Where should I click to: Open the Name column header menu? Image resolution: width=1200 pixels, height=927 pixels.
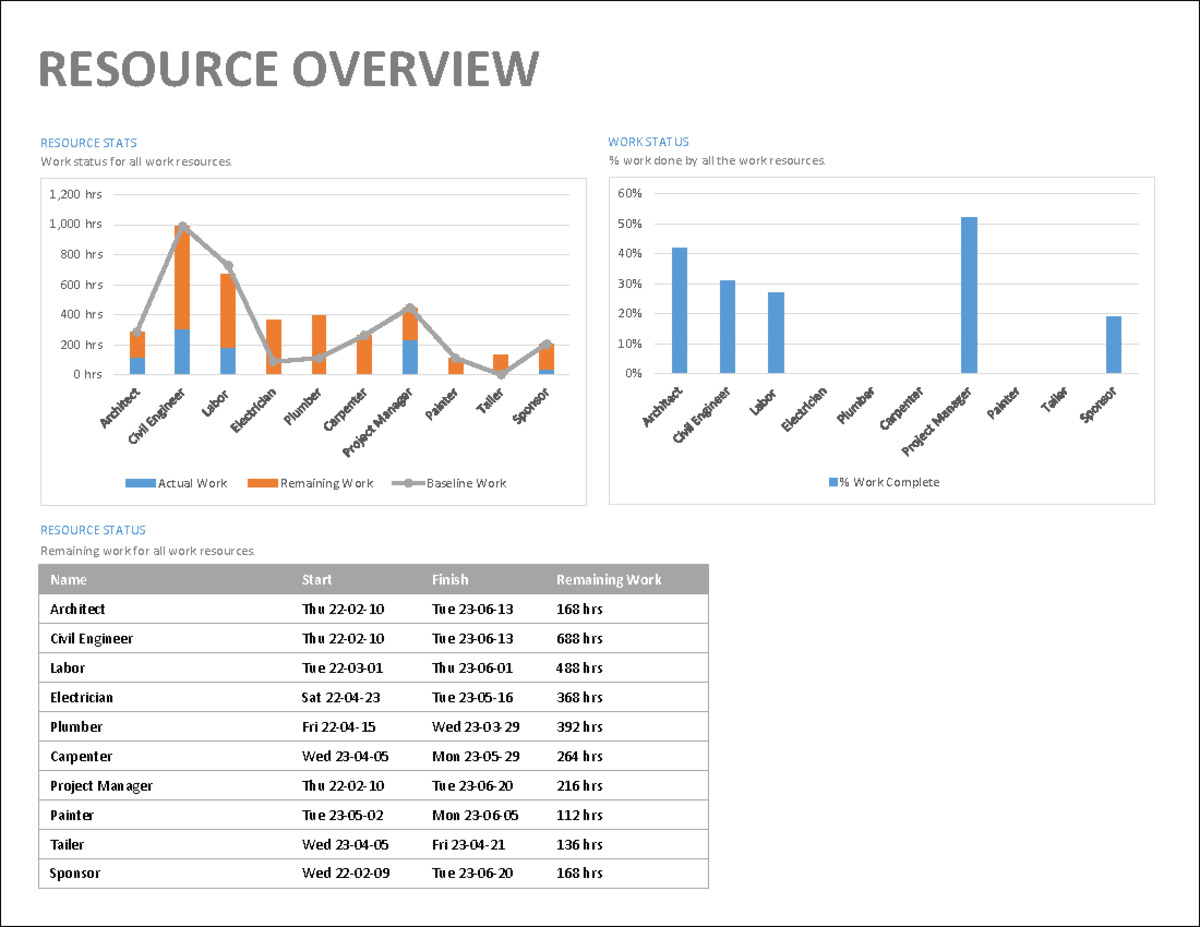pos(68,579)
